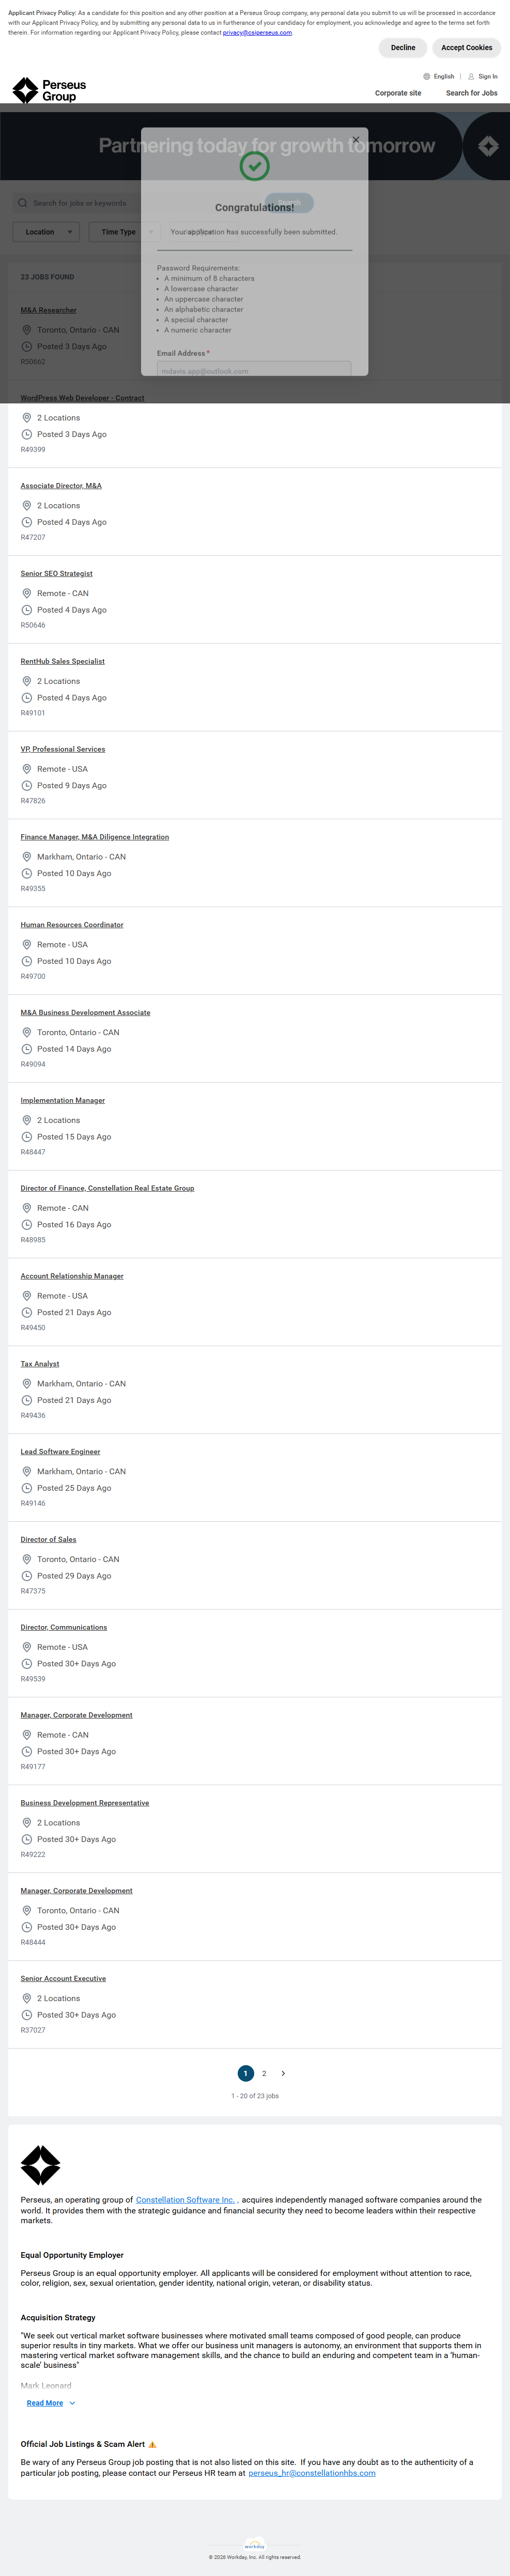Click the Workday logo in footer
The height and width of the screenshot is (2576, 510).
255,2545
